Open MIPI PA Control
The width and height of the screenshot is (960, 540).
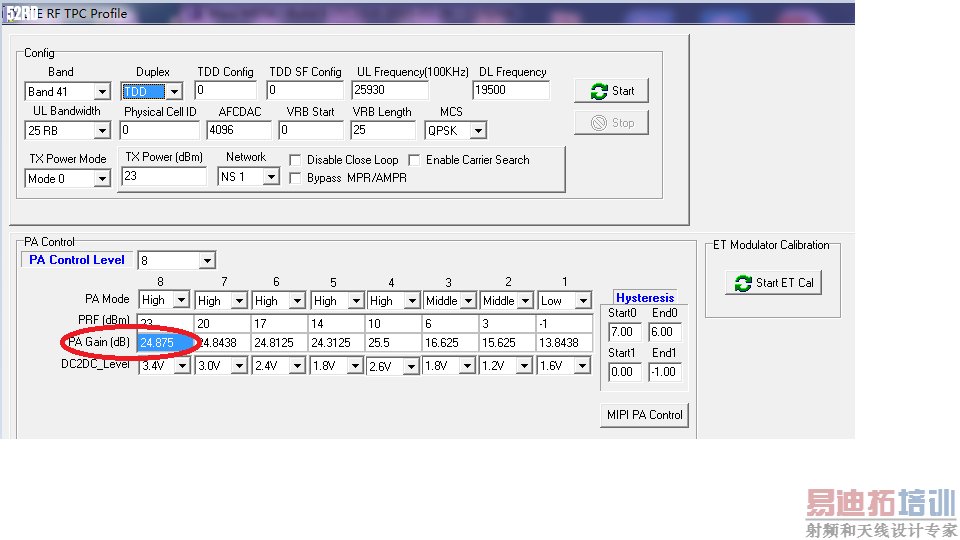point(644,414)
